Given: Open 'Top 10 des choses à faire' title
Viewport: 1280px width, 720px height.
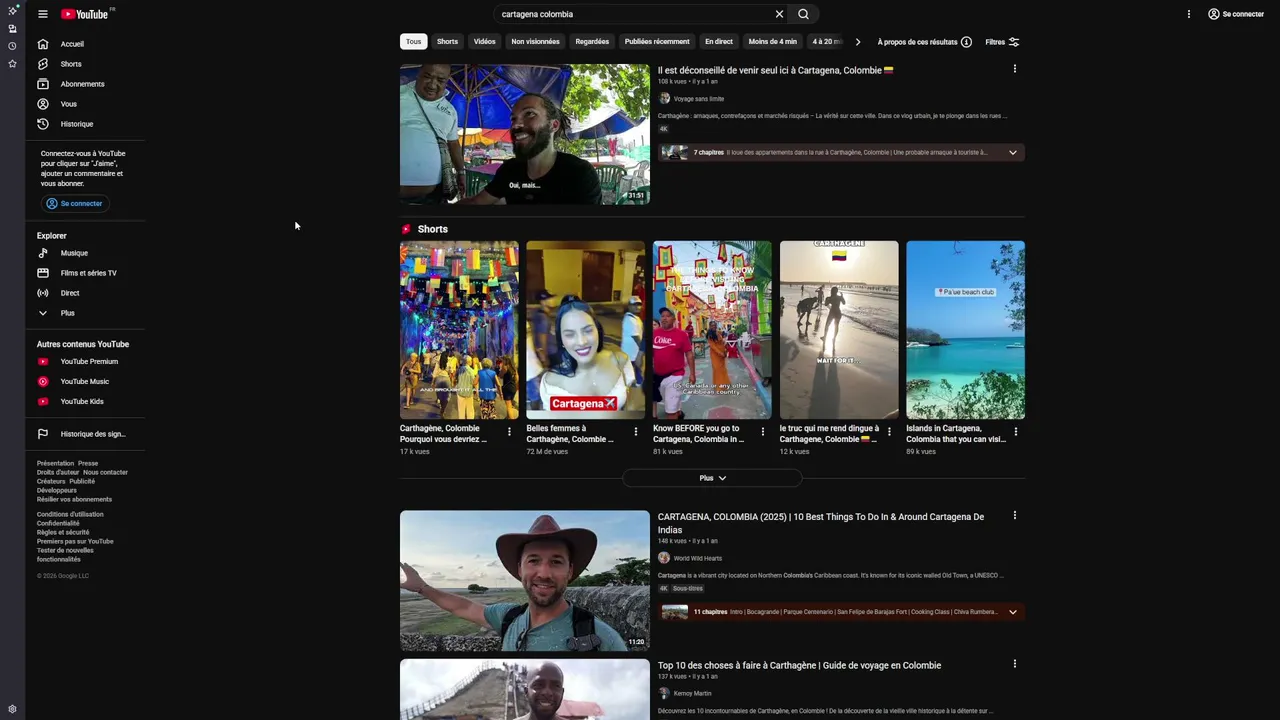Looking at the screenshot, I should tap(799, 665).
